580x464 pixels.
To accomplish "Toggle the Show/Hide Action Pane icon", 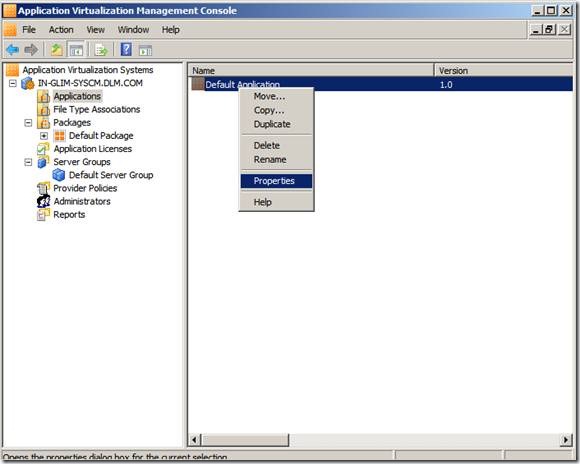I will coord(145,50).
